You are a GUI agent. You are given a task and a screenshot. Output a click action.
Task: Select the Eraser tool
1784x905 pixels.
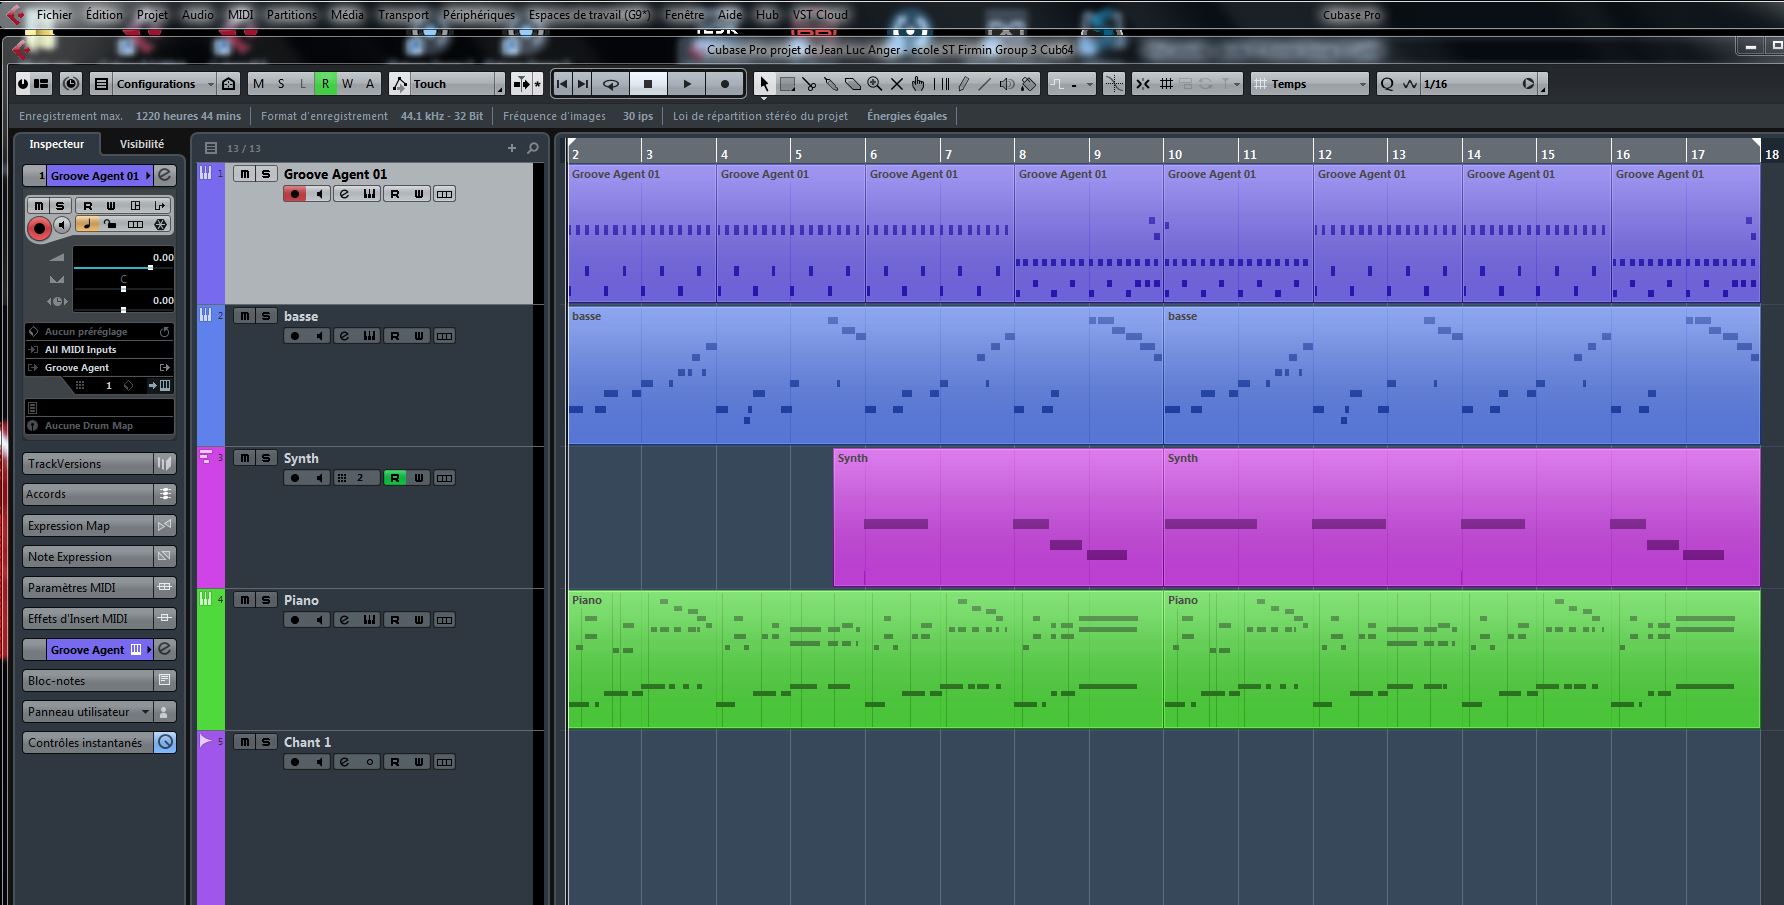853,84
